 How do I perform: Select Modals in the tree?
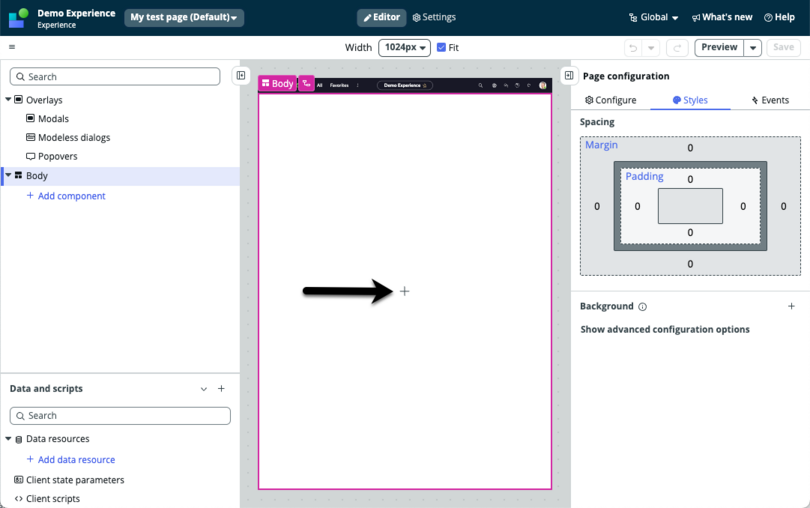(53, 118)
